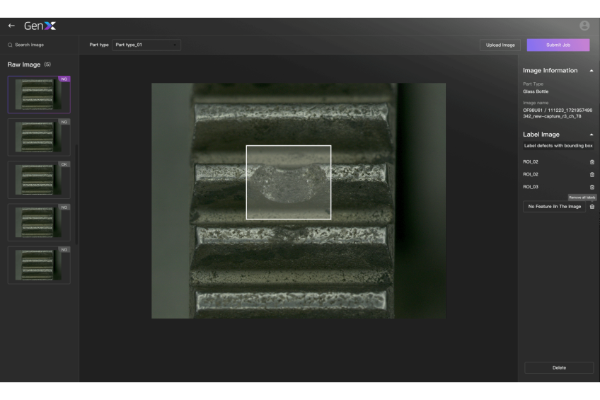Delete the second ROI_02 label
This screenshot has height=400, width=600.
point(591,174)
